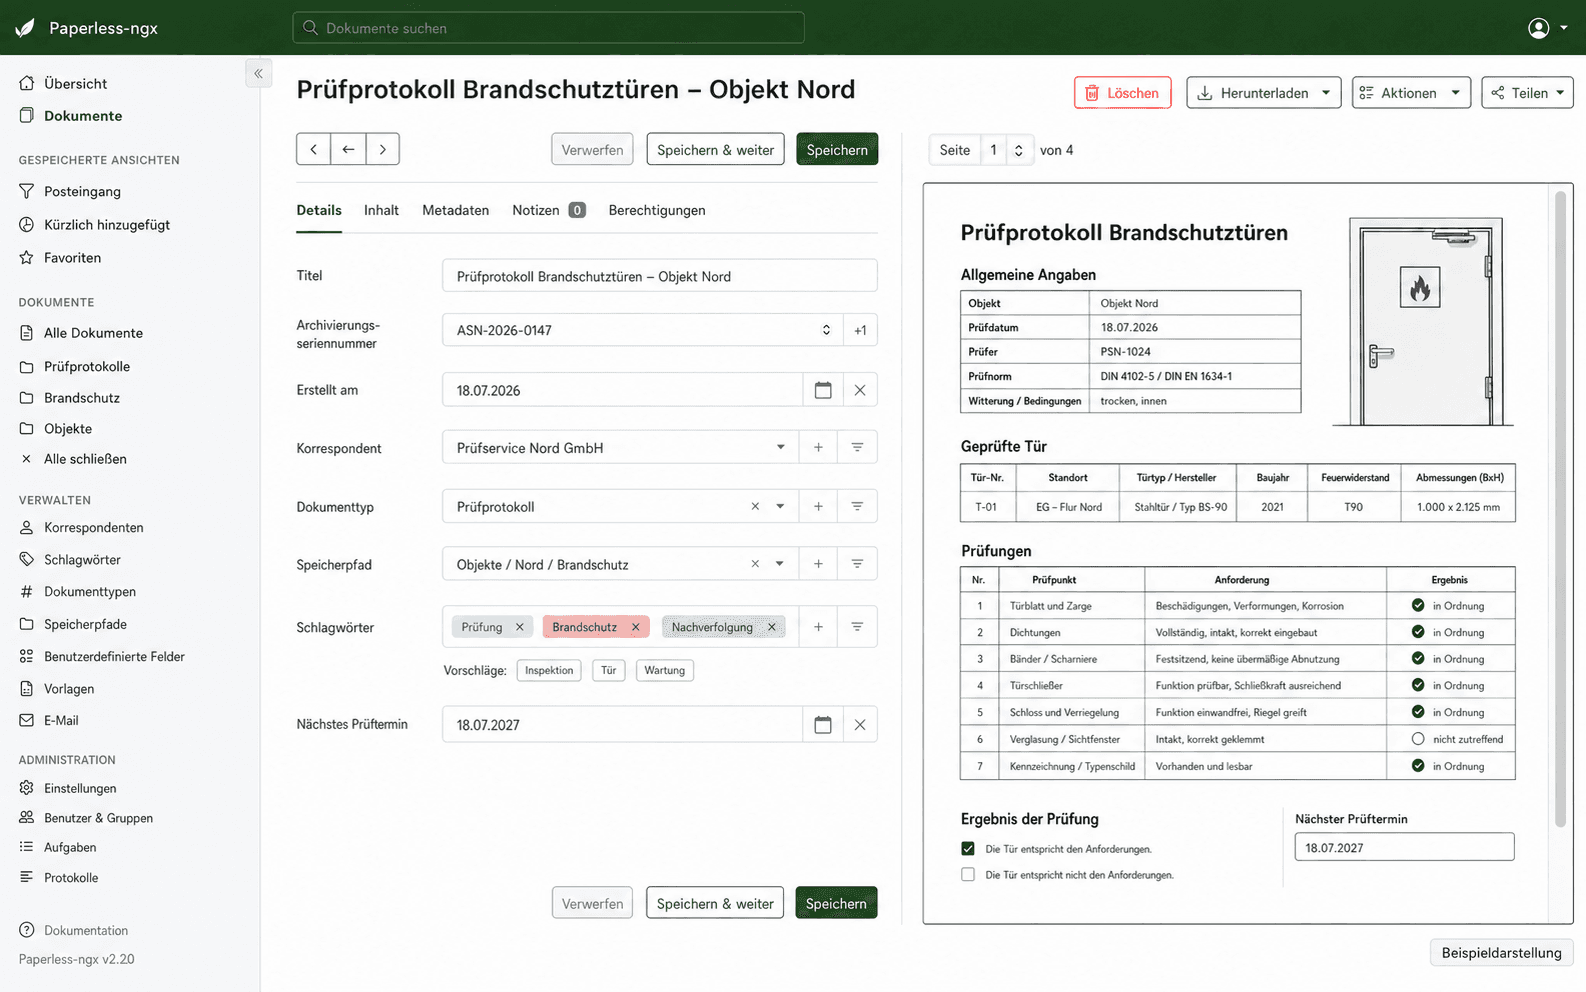Open the Aktionen dropdown menu
Image resolution: width=1586 pixels, height=992 pixels.
tap(1411, 93)
